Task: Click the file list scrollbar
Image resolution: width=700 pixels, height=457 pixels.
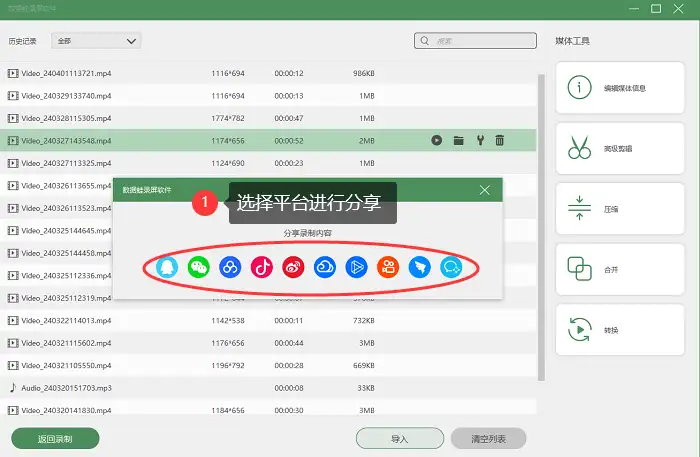Action: pyautogui.click(x=541, y=228)
